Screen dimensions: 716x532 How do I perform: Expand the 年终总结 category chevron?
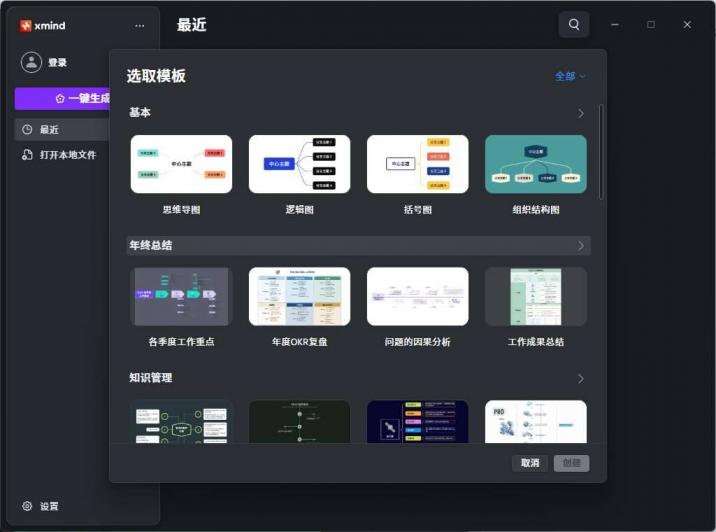[x=581, y=246]
